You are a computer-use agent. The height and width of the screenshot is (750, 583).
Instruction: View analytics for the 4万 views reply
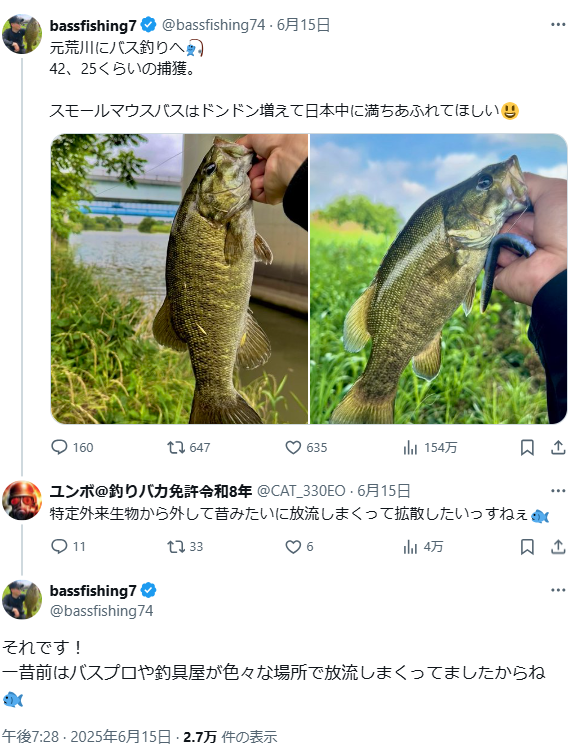click(x=423, y=547)
